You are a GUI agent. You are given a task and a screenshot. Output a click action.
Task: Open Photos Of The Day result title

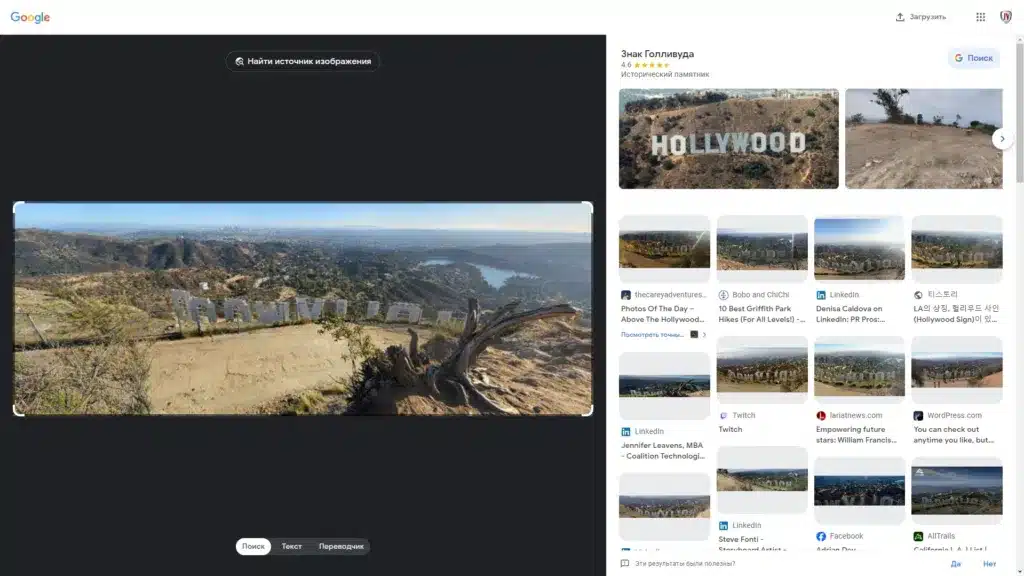[x=663, y=314]
